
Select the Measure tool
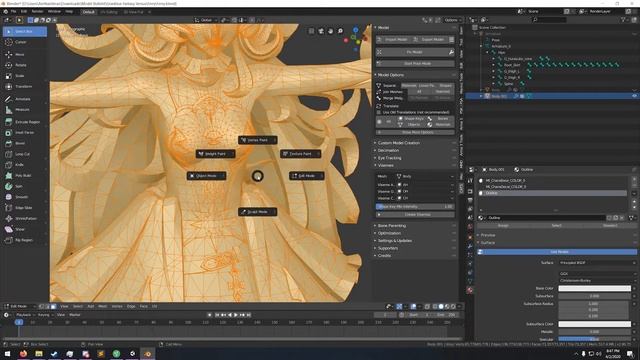[24, 109]
